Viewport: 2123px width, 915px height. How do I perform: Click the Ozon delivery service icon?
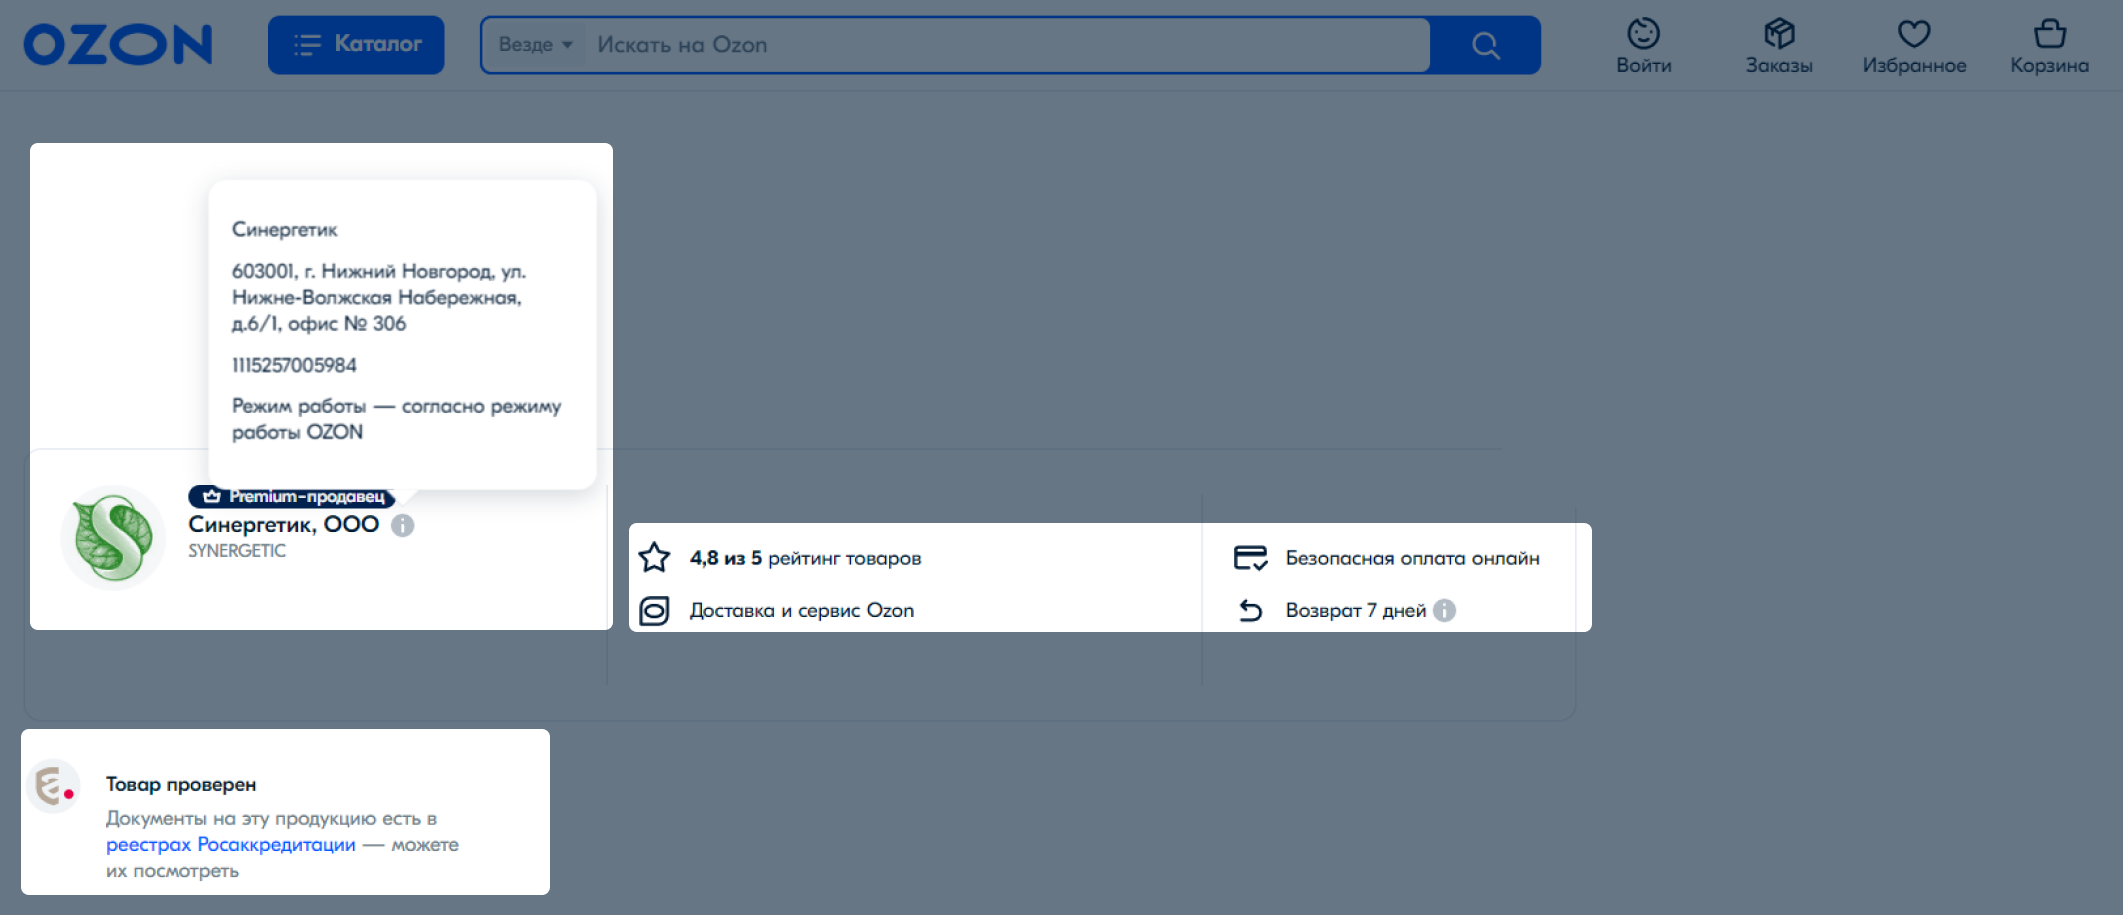click(x=654, y=610)
